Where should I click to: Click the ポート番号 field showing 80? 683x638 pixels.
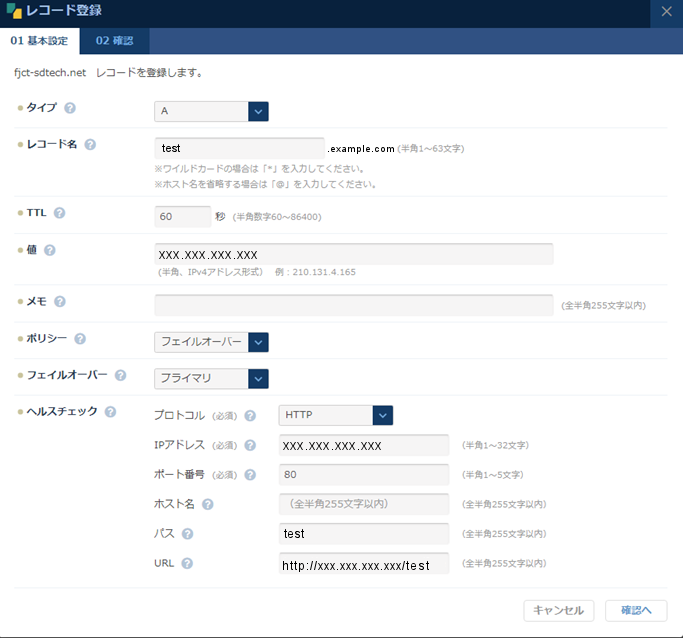click(x=364, y=474)
